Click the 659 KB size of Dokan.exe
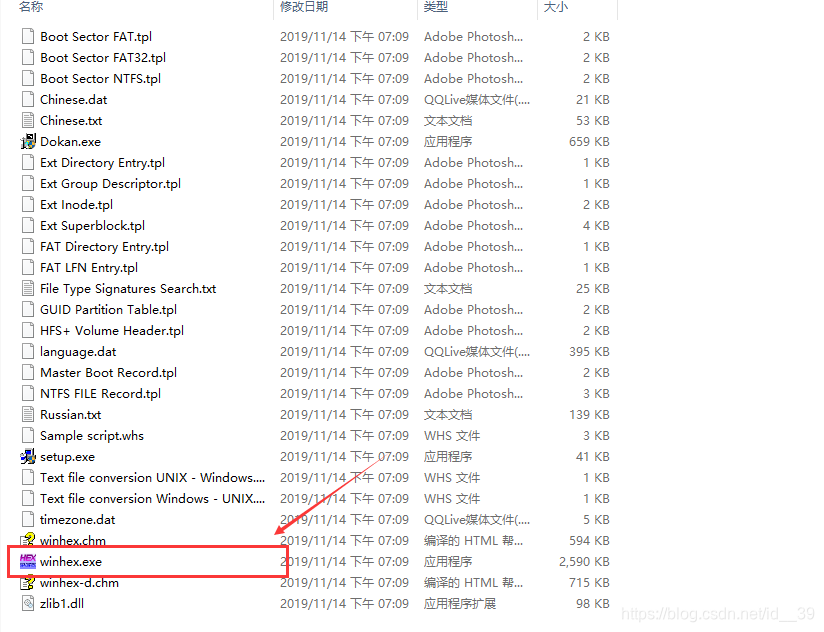Screen dimensions: 824x632 tap(589, 141)
